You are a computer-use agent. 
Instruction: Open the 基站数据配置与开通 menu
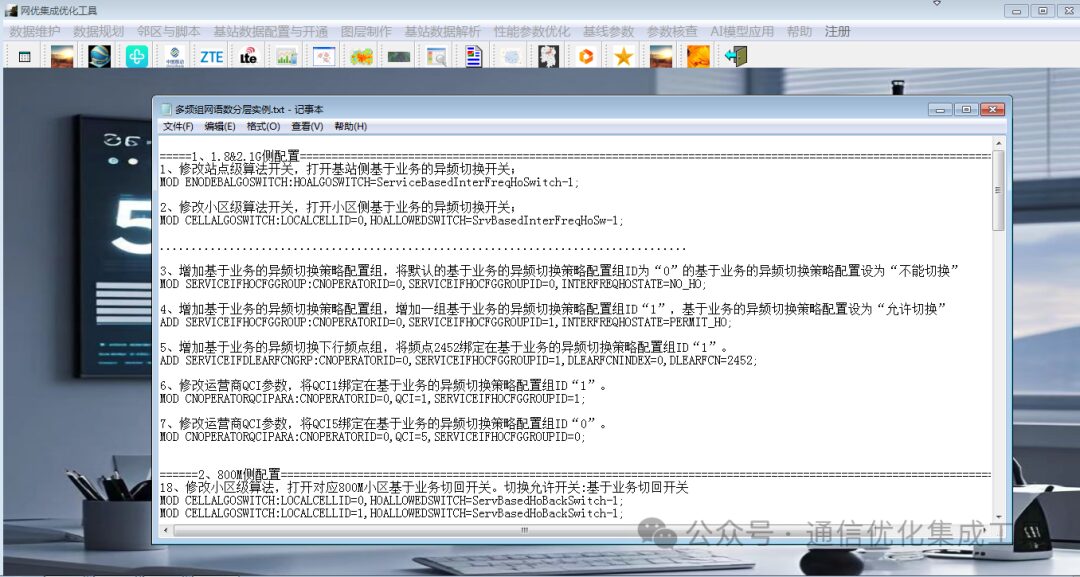tap(271, 32)
